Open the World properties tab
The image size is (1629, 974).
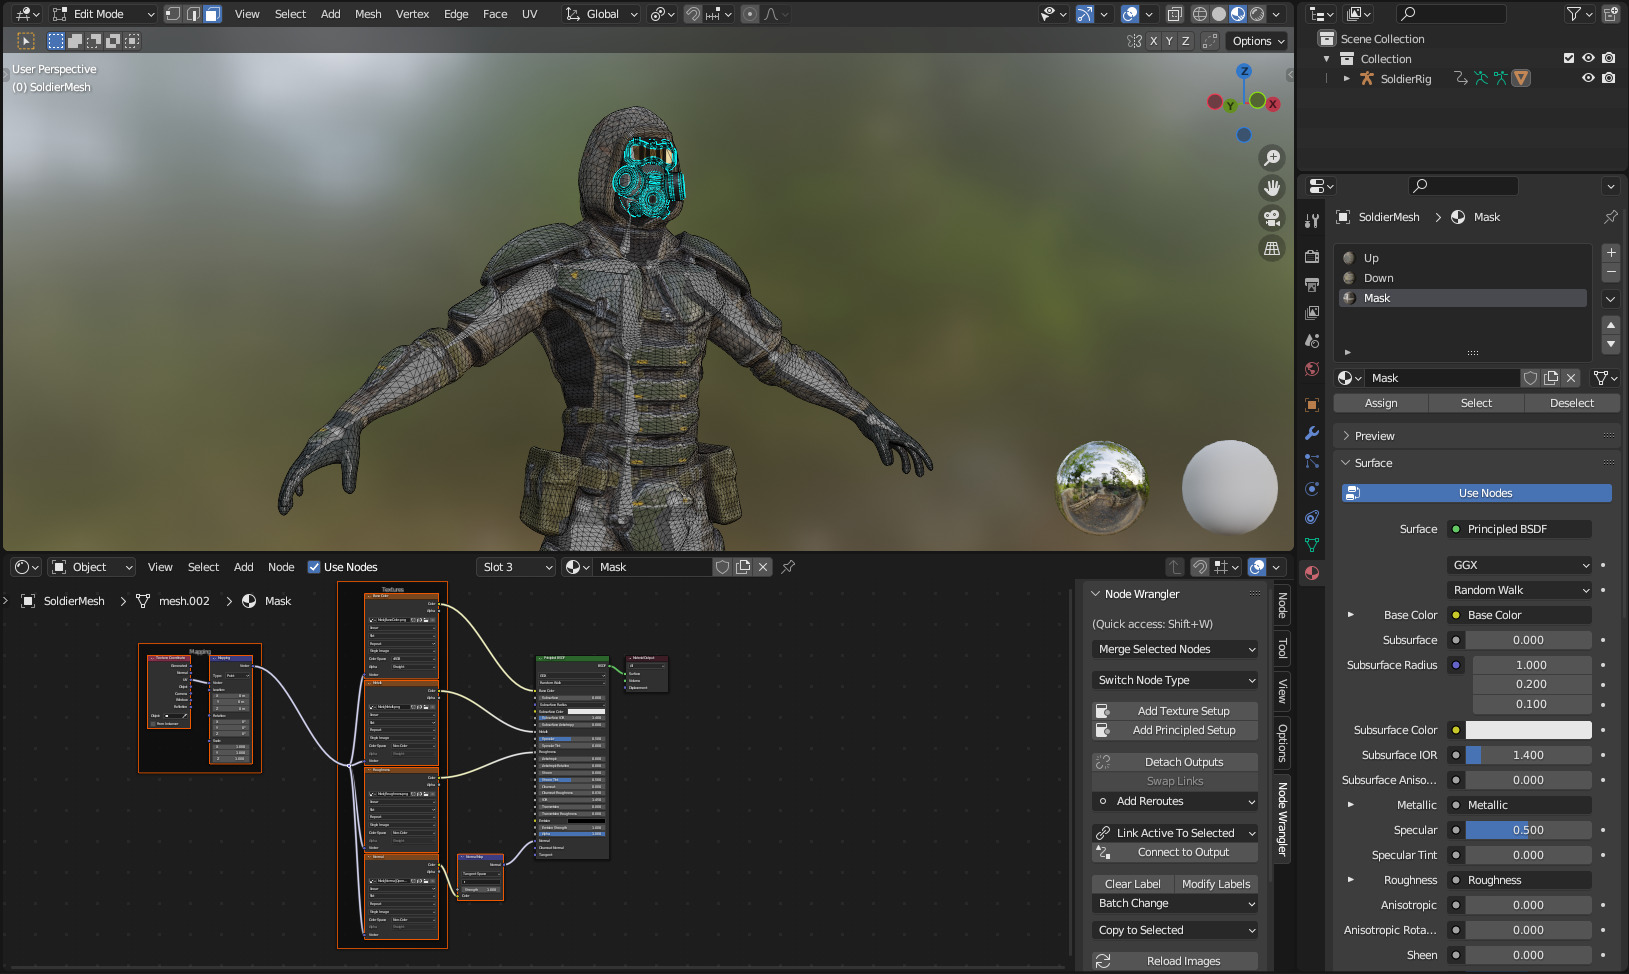click(1312, 369)
